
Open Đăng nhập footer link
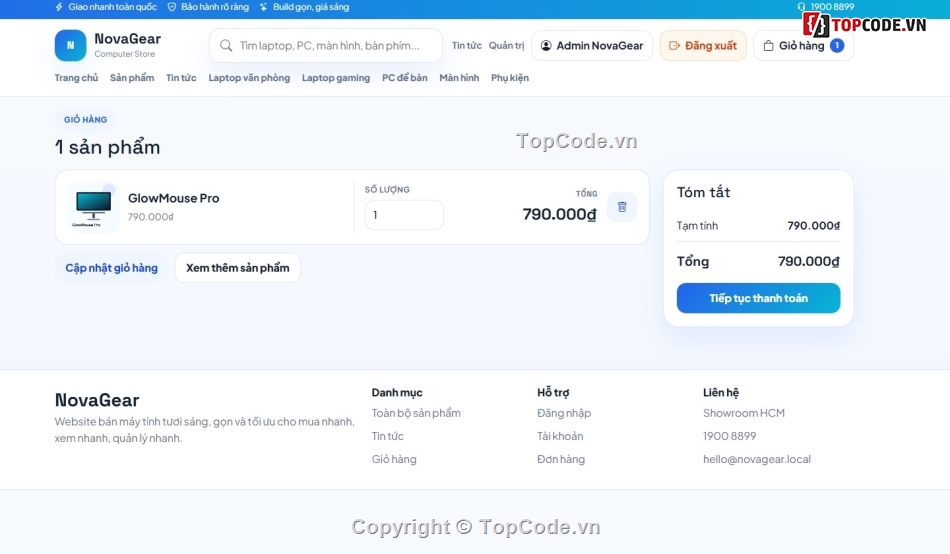coord(564,413)
